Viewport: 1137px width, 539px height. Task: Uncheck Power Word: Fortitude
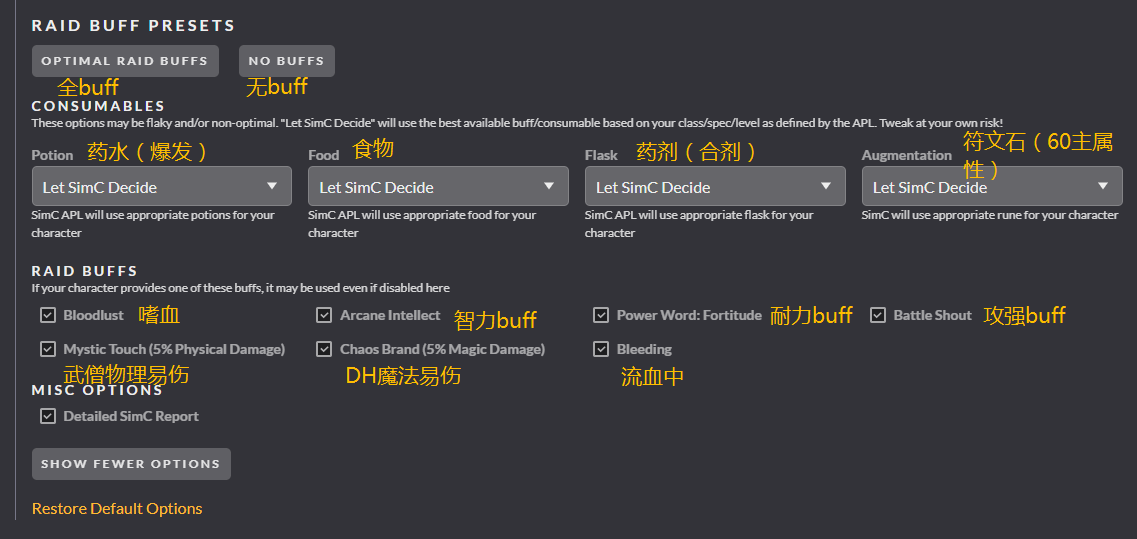(601, 315)
